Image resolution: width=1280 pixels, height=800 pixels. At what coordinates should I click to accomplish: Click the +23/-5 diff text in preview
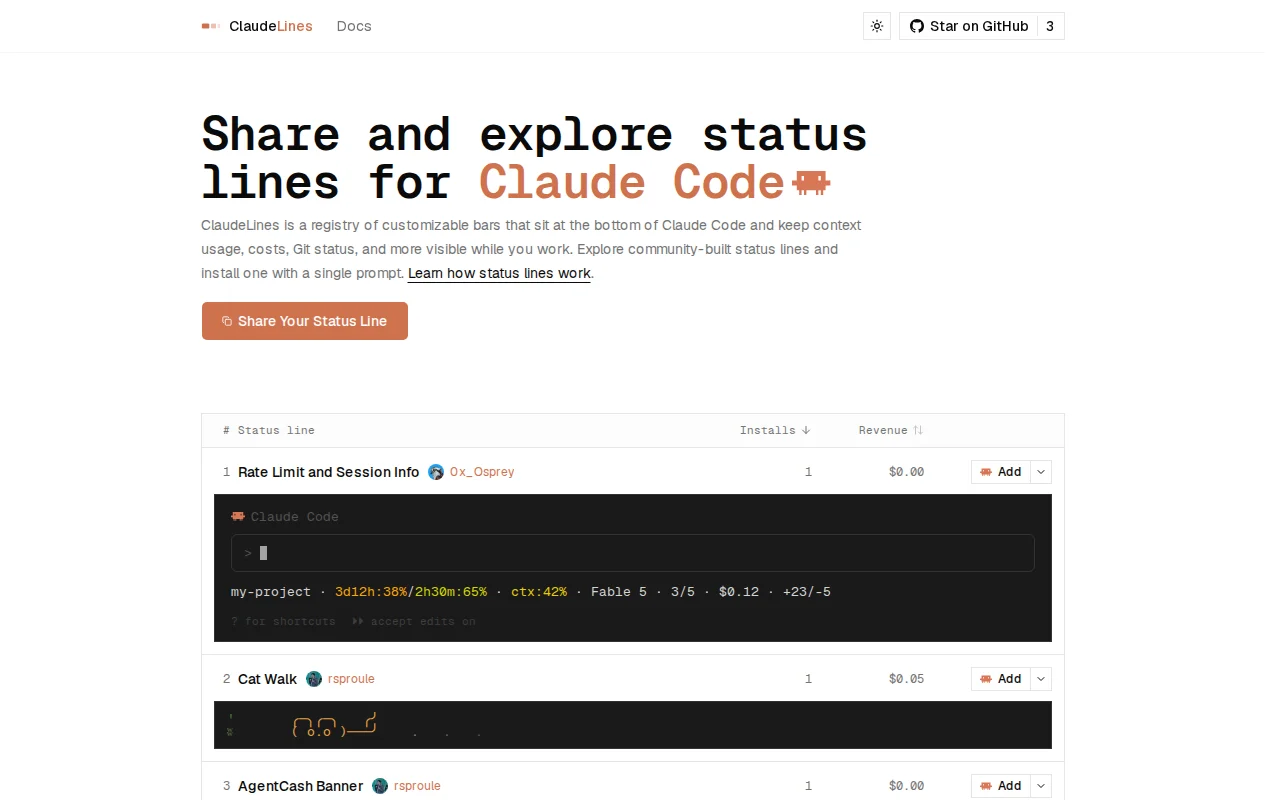click(x=807, y=592)
